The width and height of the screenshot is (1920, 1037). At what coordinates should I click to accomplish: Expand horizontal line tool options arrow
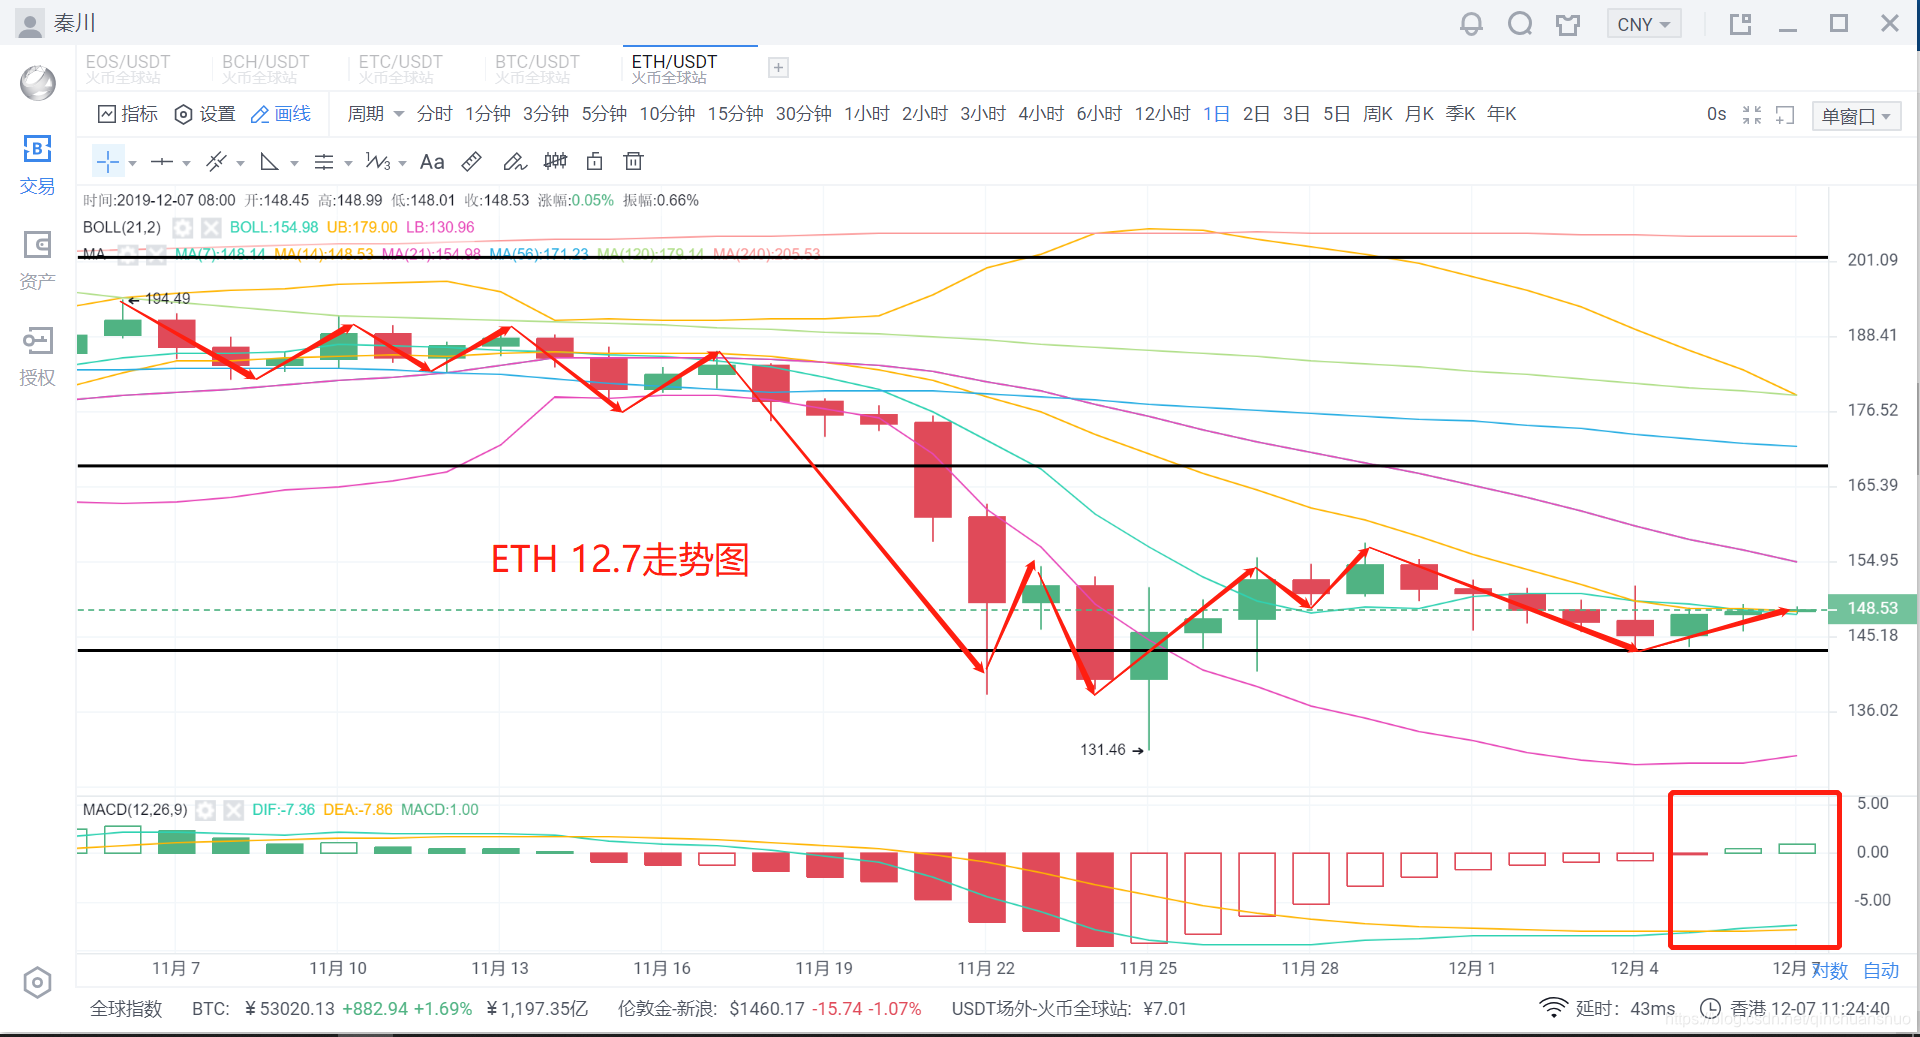(x=186, y=163)
